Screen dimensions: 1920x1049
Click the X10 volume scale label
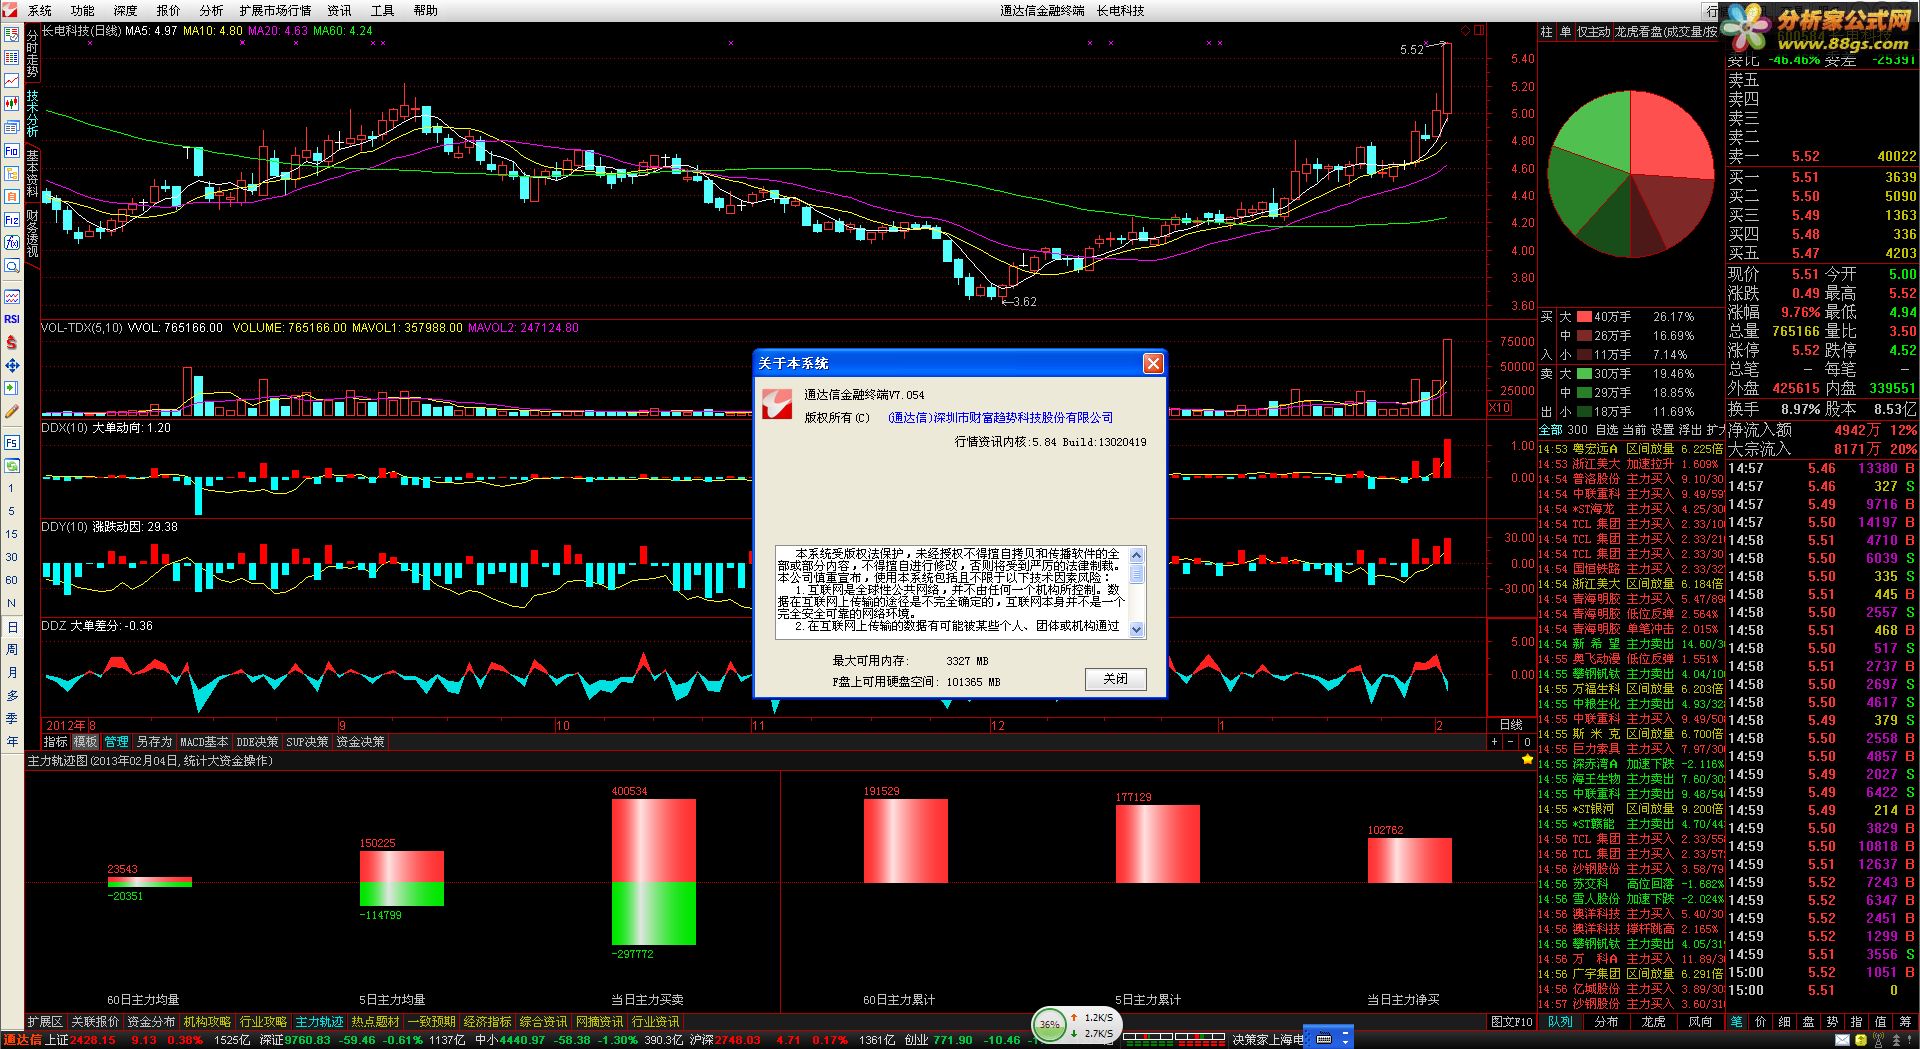click(1500, 408)
